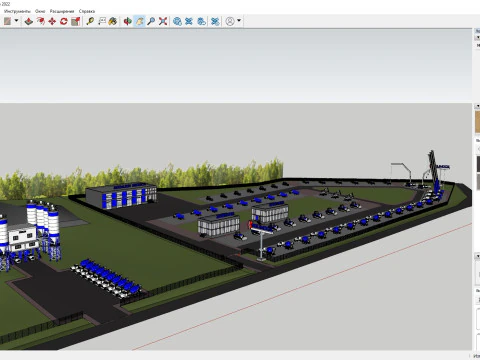Click the user account icon

(230, 21)
